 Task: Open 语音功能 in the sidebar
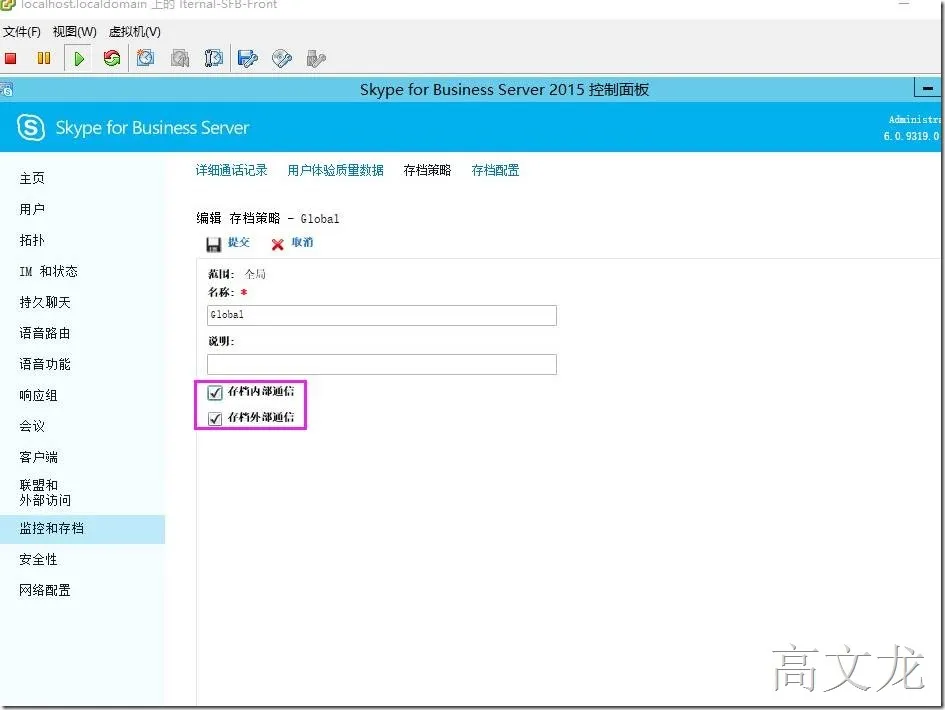45,364
